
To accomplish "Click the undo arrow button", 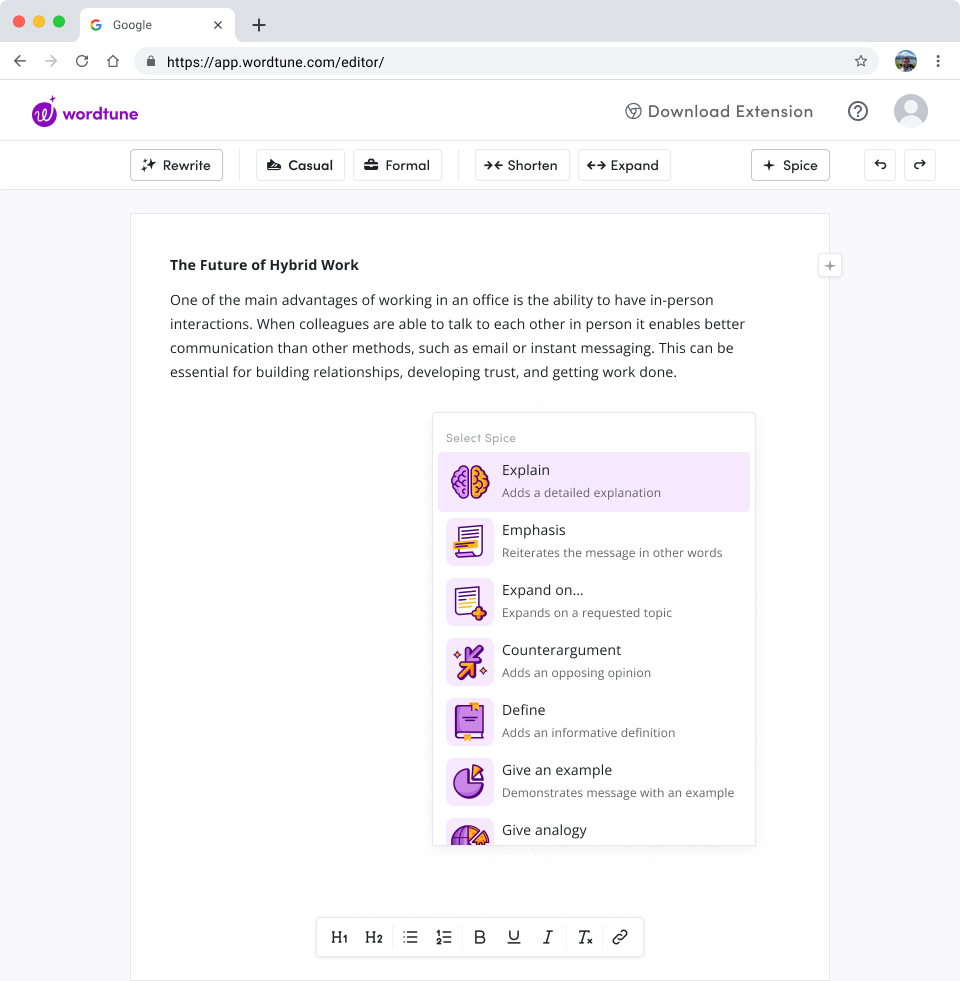I will (x=880, y=165).
